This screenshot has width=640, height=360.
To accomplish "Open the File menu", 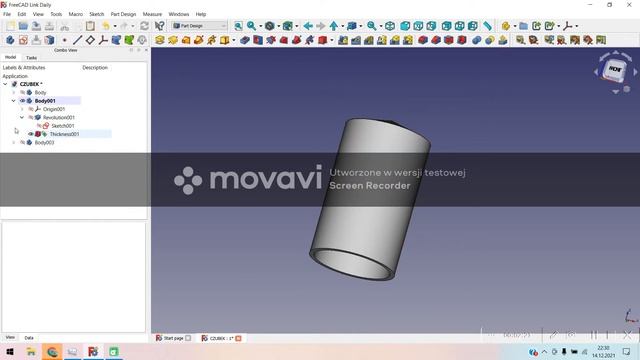I will [x=7, y=14].
